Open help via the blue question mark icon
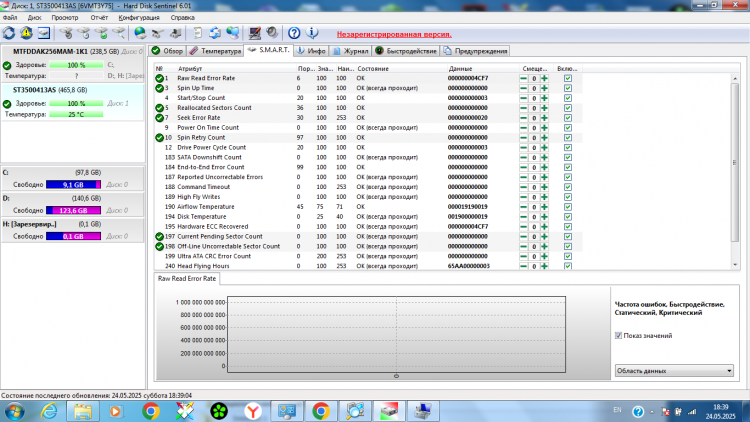This screenshot has height=422, width=750. [x=294, y=33]
